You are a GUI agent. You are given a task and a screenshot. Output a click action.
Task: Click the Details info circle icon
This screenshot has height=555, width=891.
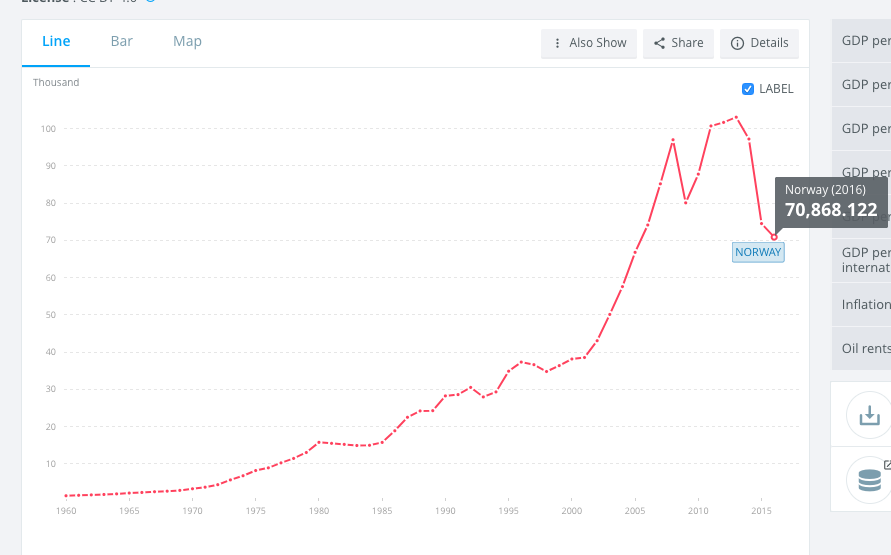point(738,43)
